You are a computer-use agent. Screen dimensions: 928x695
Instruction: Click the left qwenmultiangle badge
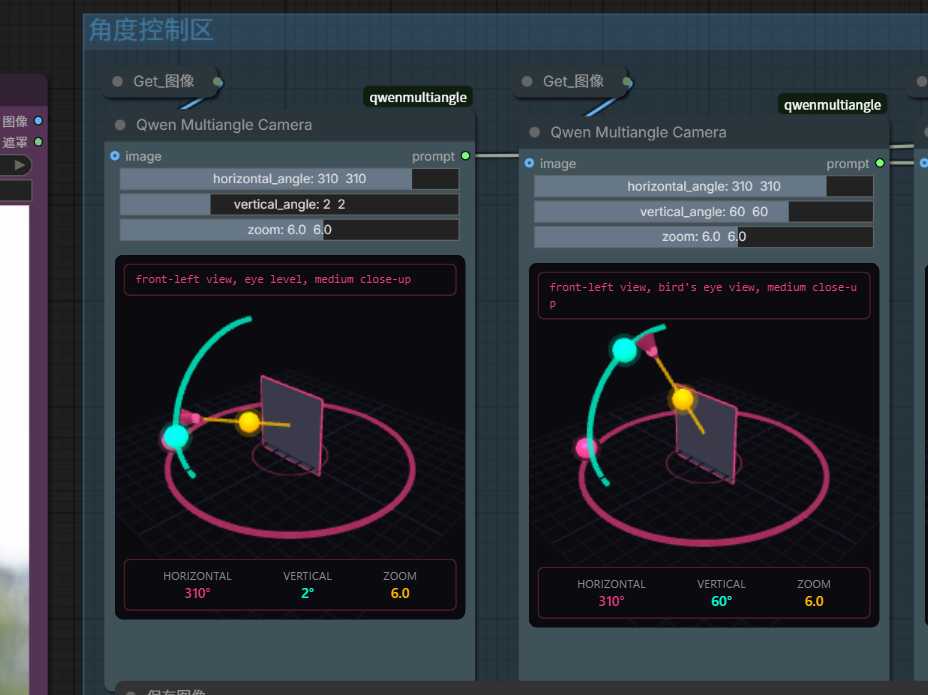418,97
